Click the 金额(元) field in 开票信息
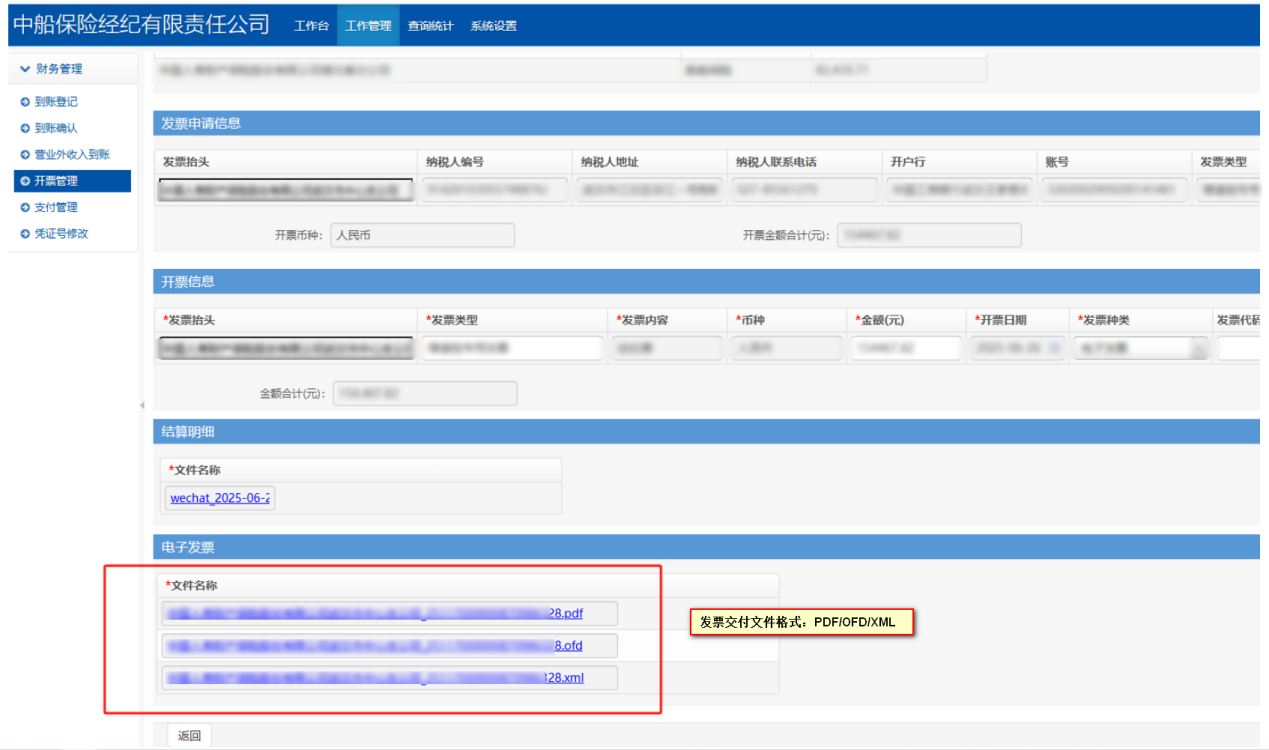The height and width of the screenshot is (750, 1269). [905, 348]
